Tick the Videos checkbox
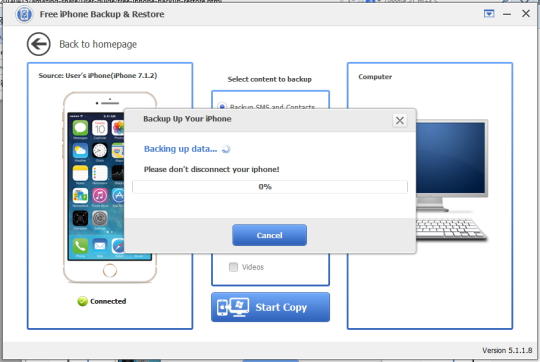 point(233,267)
